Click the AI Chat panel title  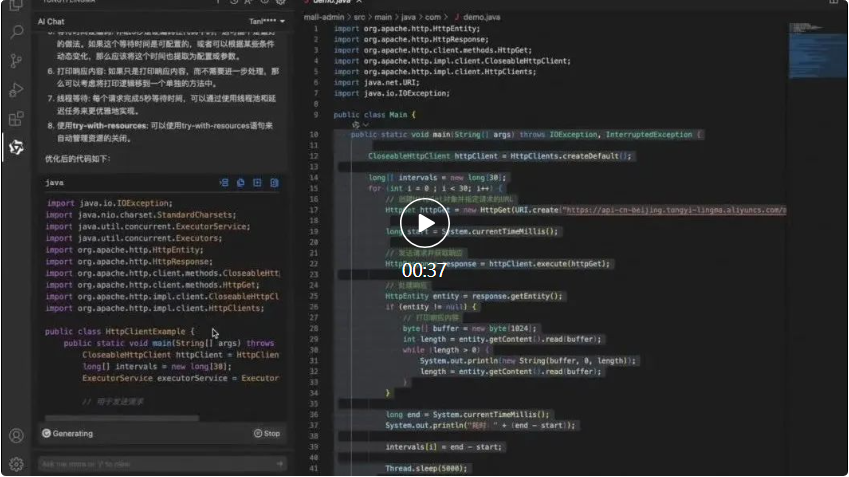[x=51, y=22]
